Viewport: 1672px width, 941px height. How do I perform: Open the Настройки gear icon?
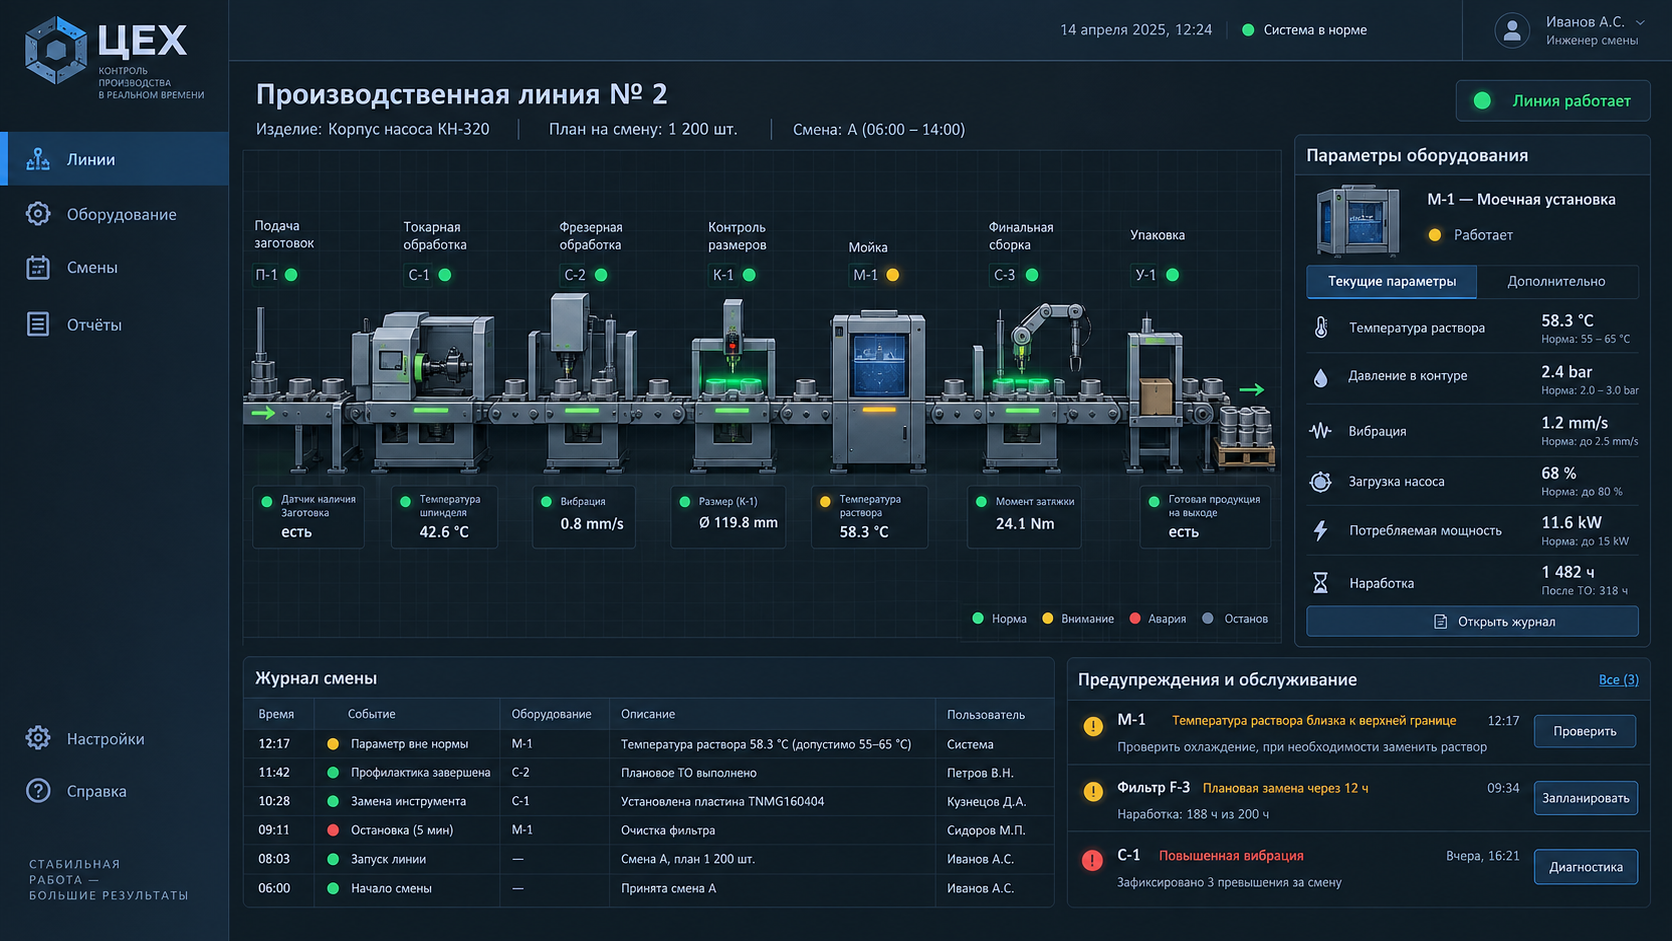pos(38,738)
